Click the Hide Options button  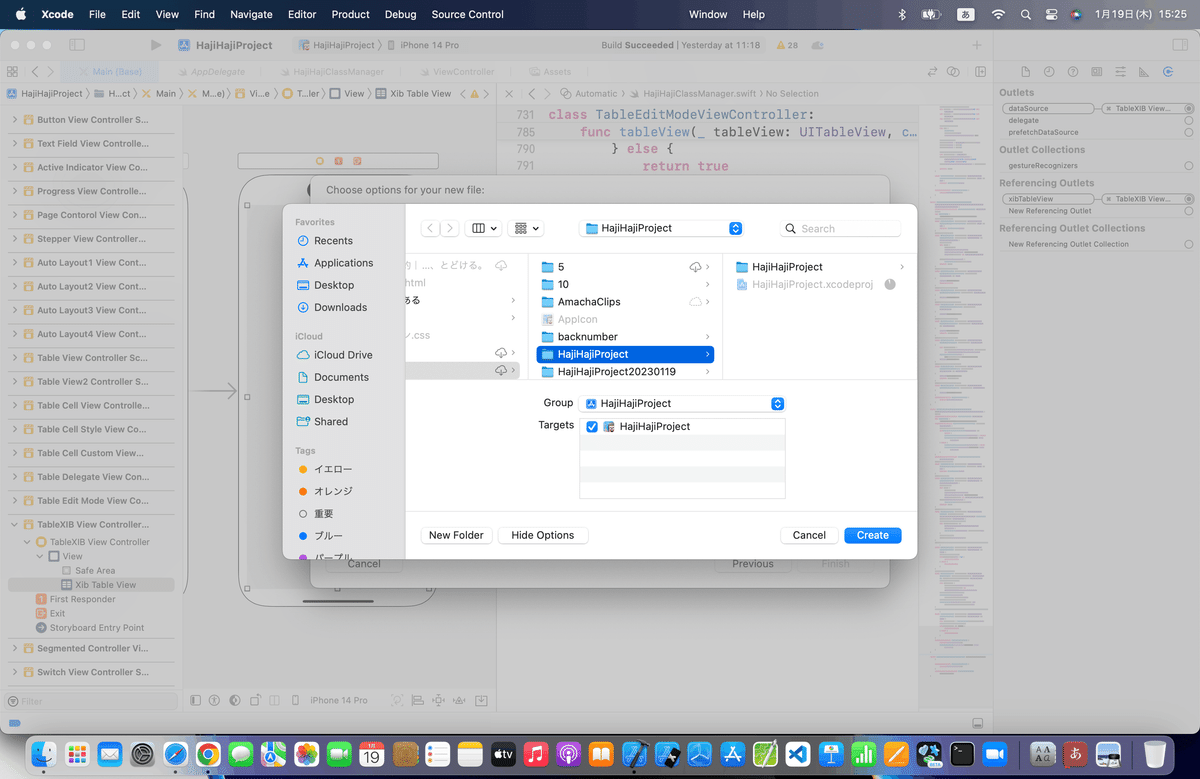[x=542, y=535]
